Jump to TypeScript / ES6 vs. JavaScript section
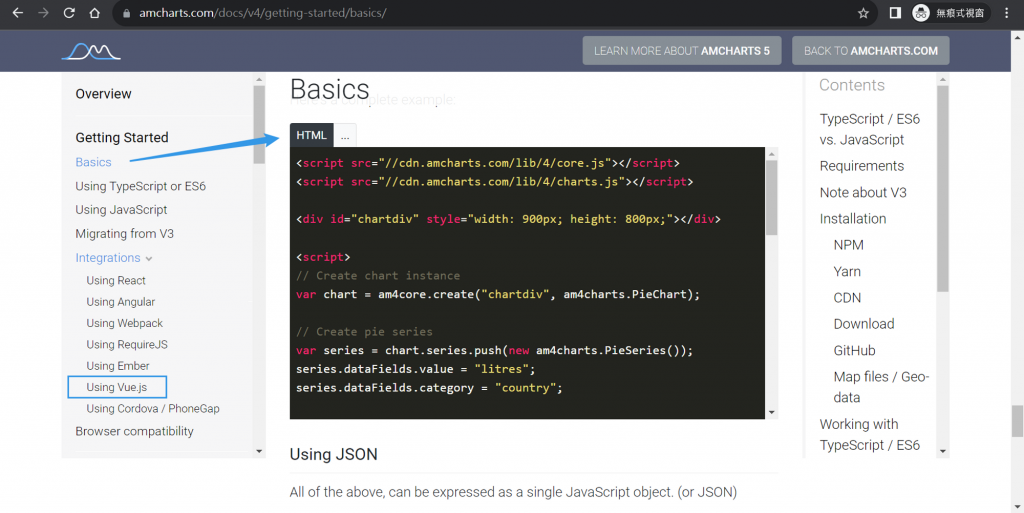This screenshot has height=513, width=1024. pyautogui.click(x=870, y=129)
